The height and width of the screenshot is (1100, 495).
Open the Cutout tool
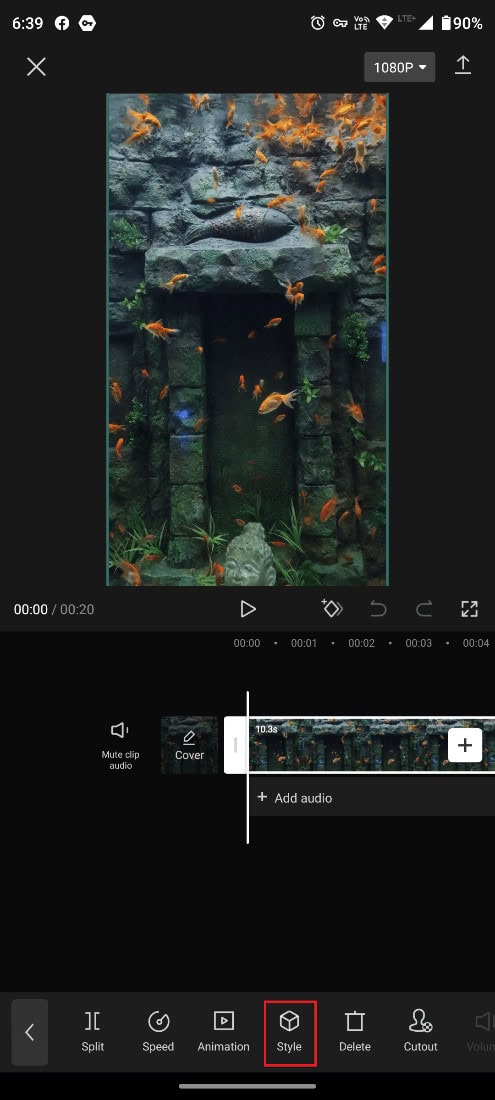pos(421,1031)
